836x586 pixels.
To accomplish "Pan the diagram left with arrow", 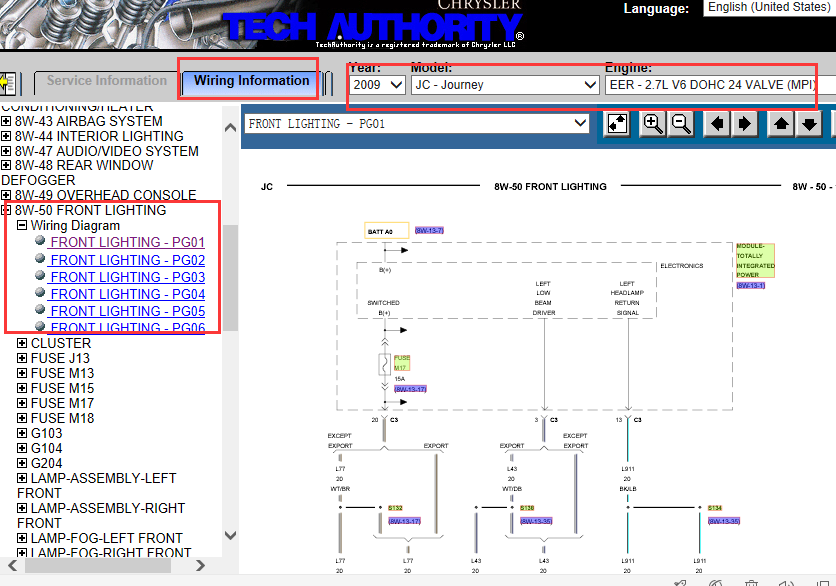I will tap(716, 124).
